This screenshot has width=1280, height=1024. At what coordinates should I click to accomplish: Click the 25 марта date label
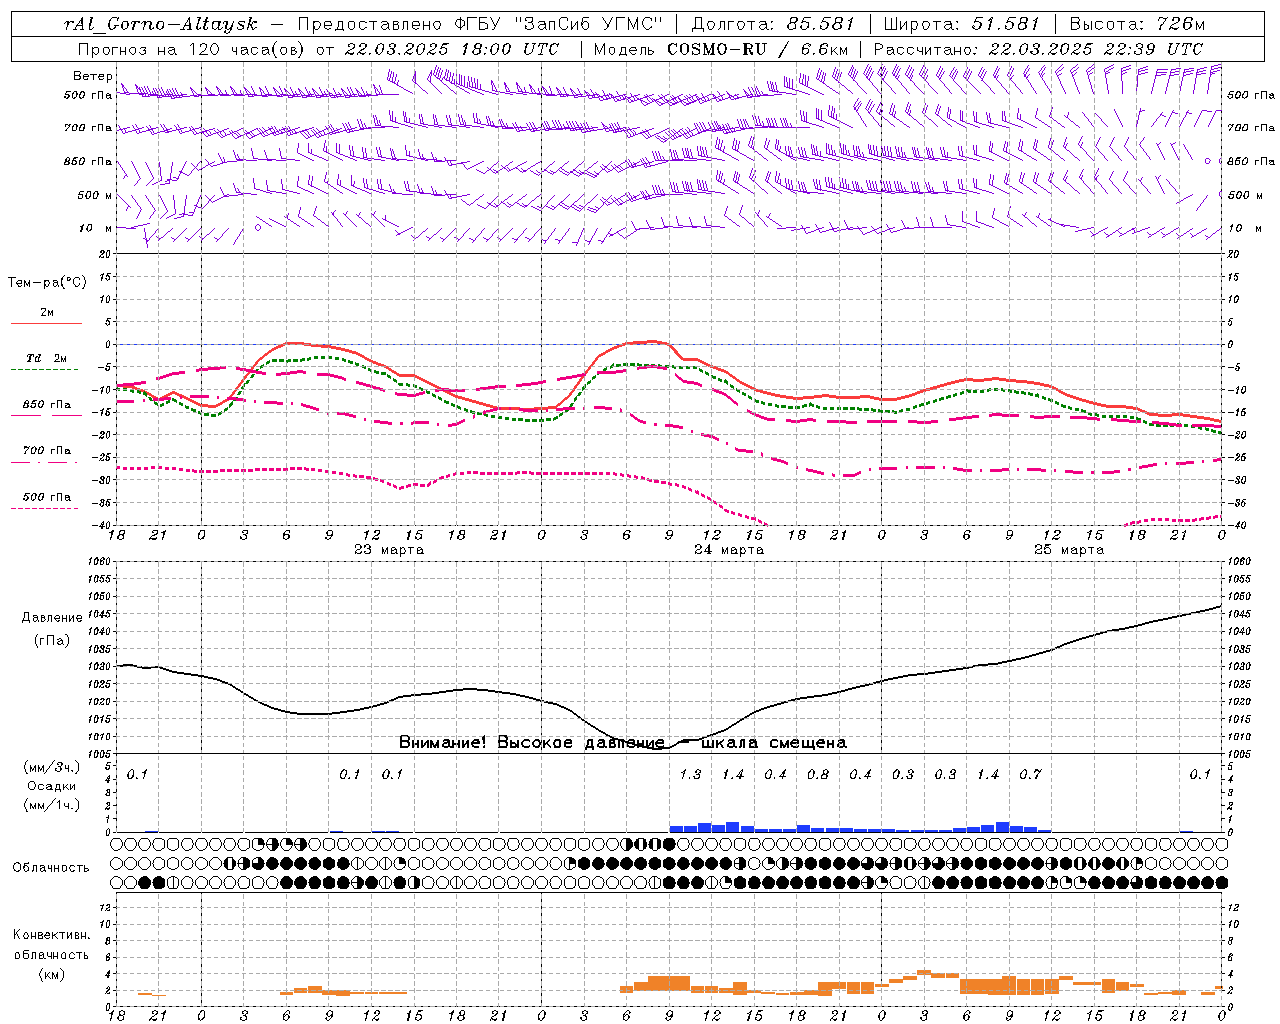click(x=1069, y=550)
